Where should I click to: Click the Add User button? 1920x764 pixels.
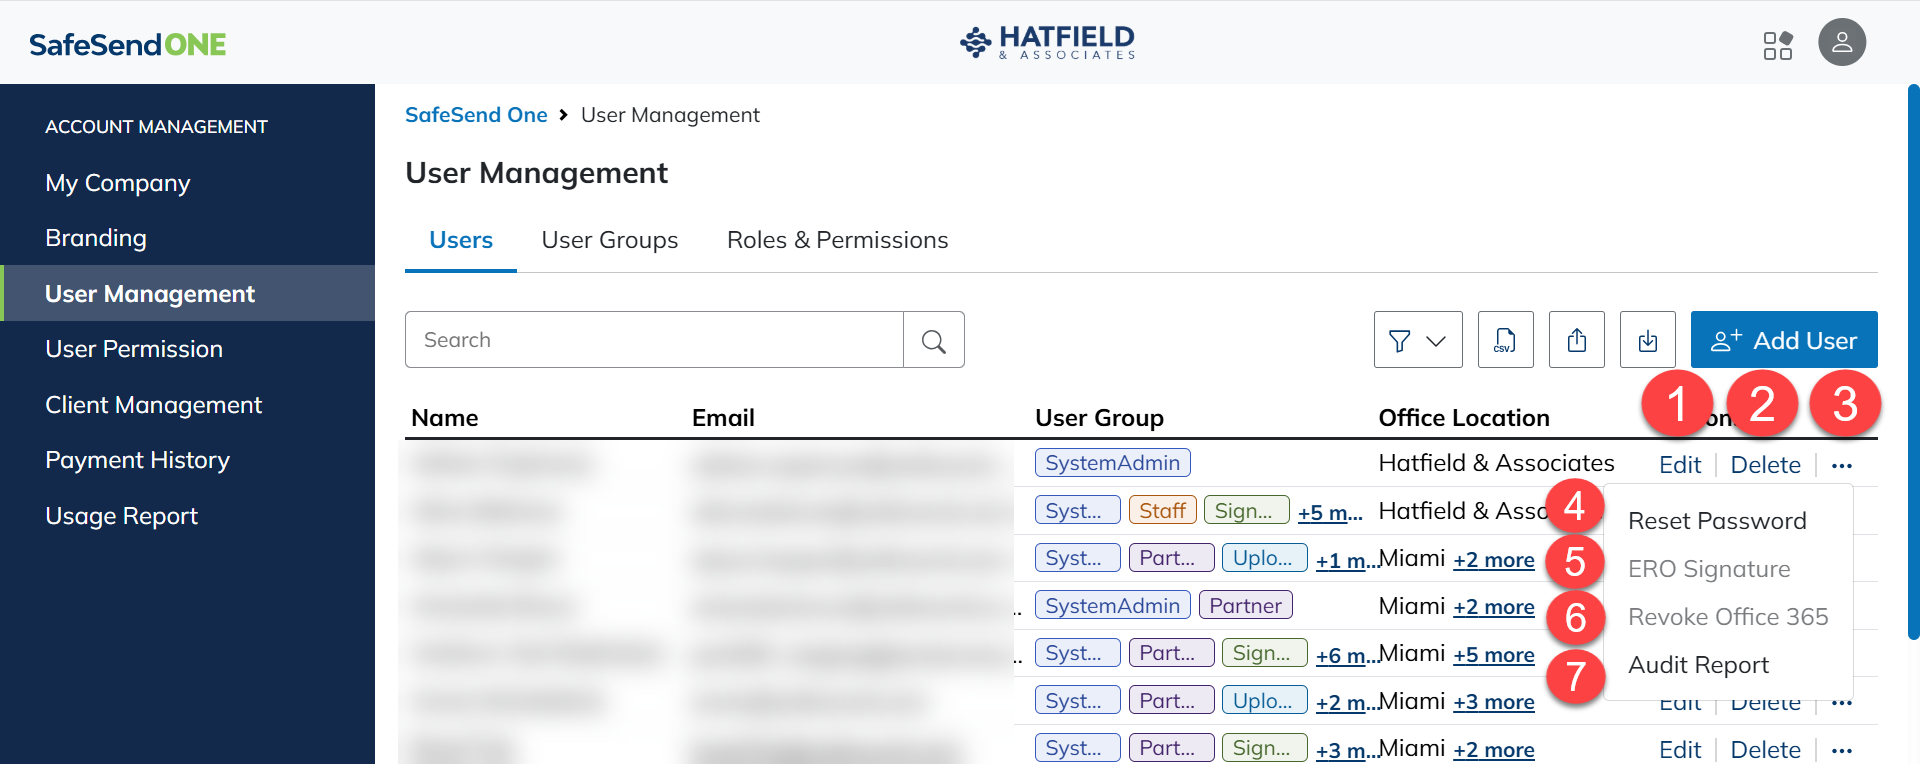(x=1784, y=340)
